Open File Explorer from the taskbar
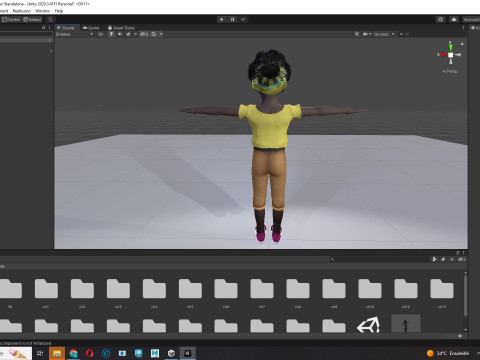Image resolution: width=480 pixels, height=360 pixels. [57, 353]
